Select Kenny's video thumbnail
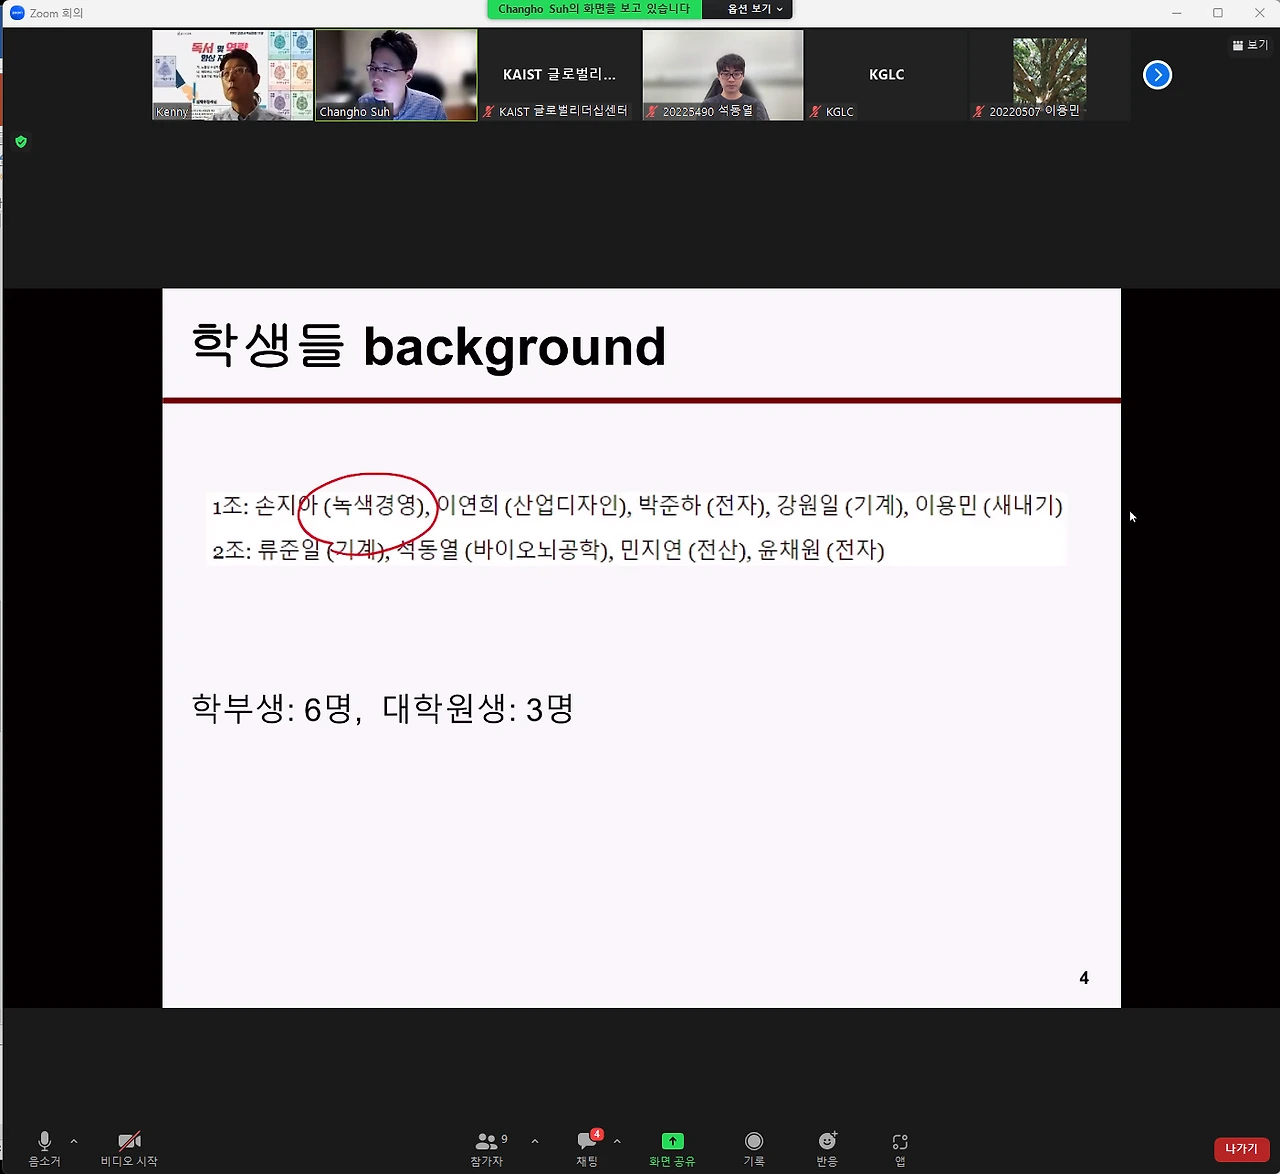 [x=232, y=75]
